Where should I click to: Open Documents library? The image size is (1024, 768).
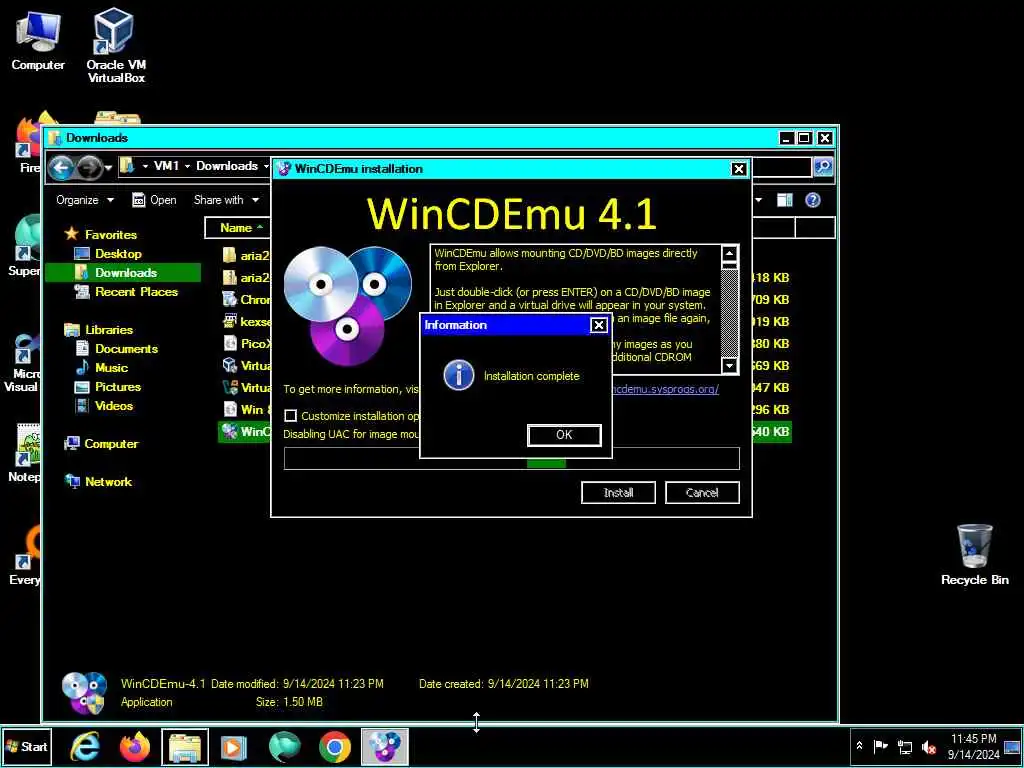(116, 349)
